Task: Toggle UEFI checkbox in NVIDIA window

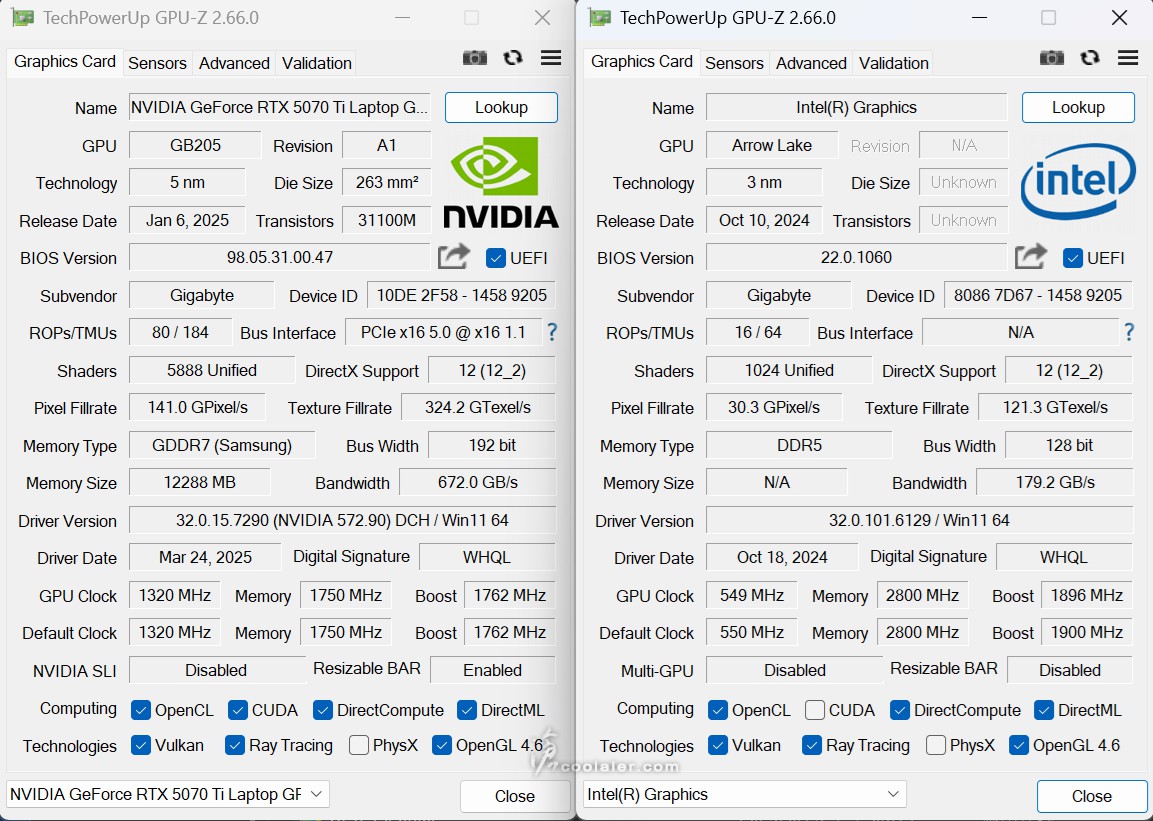Action: point(496,258)
